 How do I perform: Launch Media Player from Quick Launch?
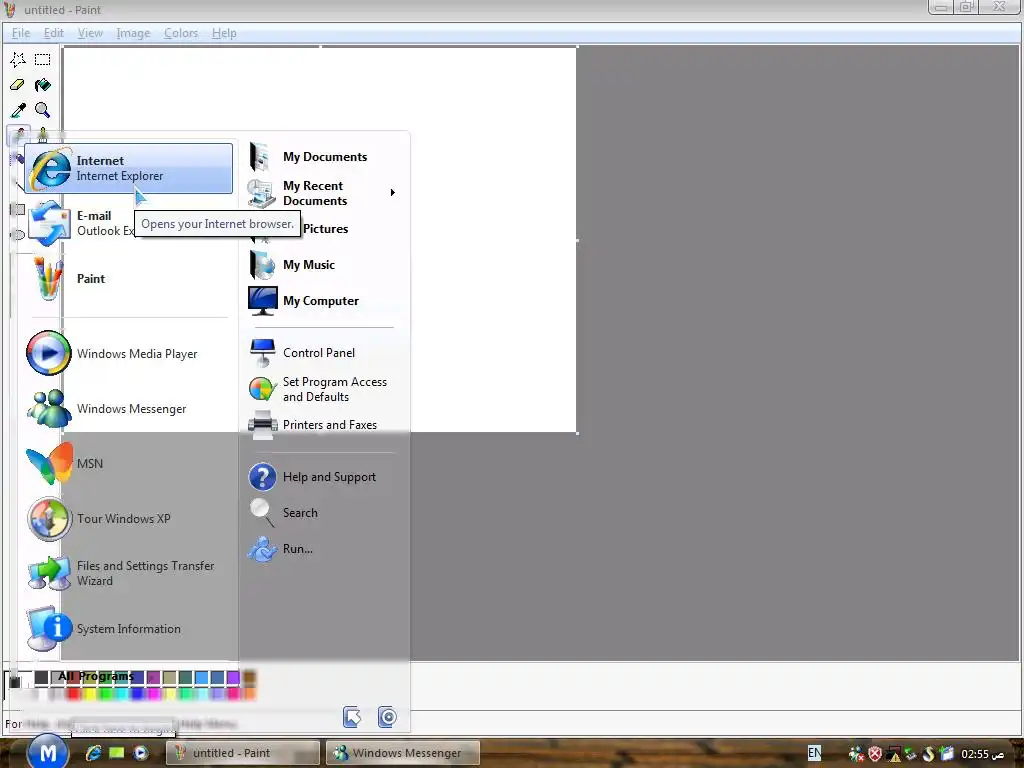tap(140, 753)
